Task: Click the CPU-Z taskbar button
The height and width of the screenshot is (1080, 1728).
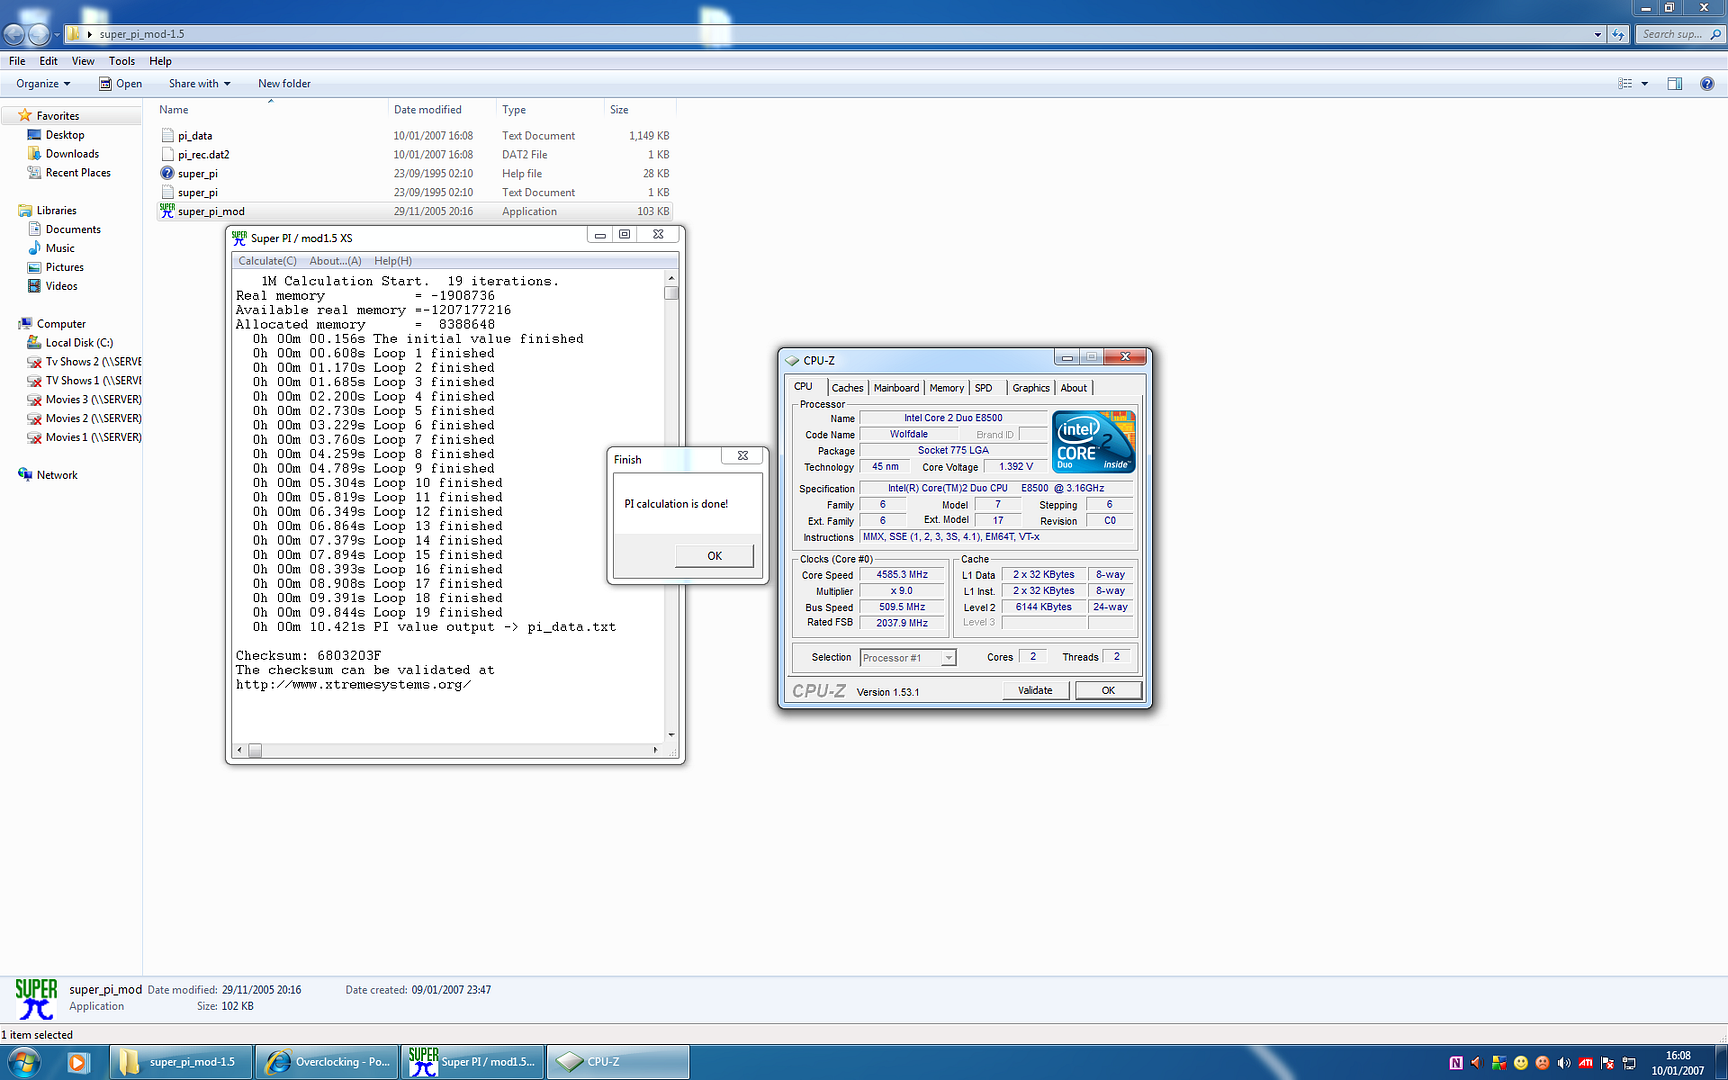Action: [618, 1062]
